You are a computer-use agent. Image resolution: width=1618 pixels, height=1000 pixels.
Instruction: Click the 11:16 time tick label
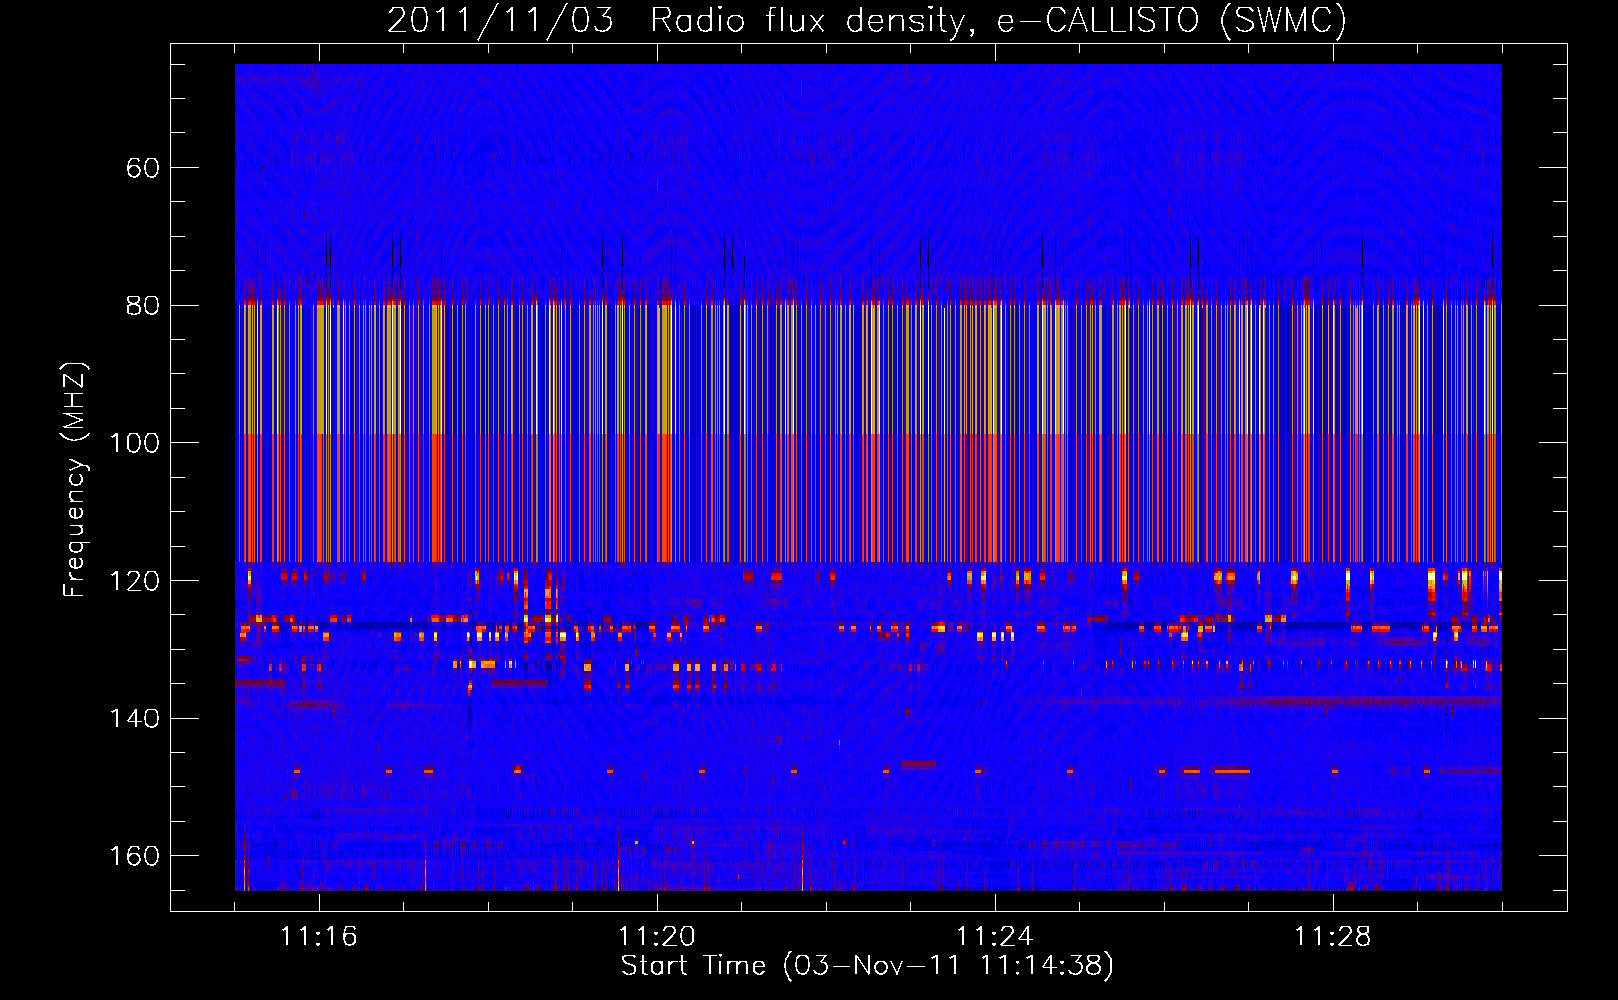click(319, 936)
